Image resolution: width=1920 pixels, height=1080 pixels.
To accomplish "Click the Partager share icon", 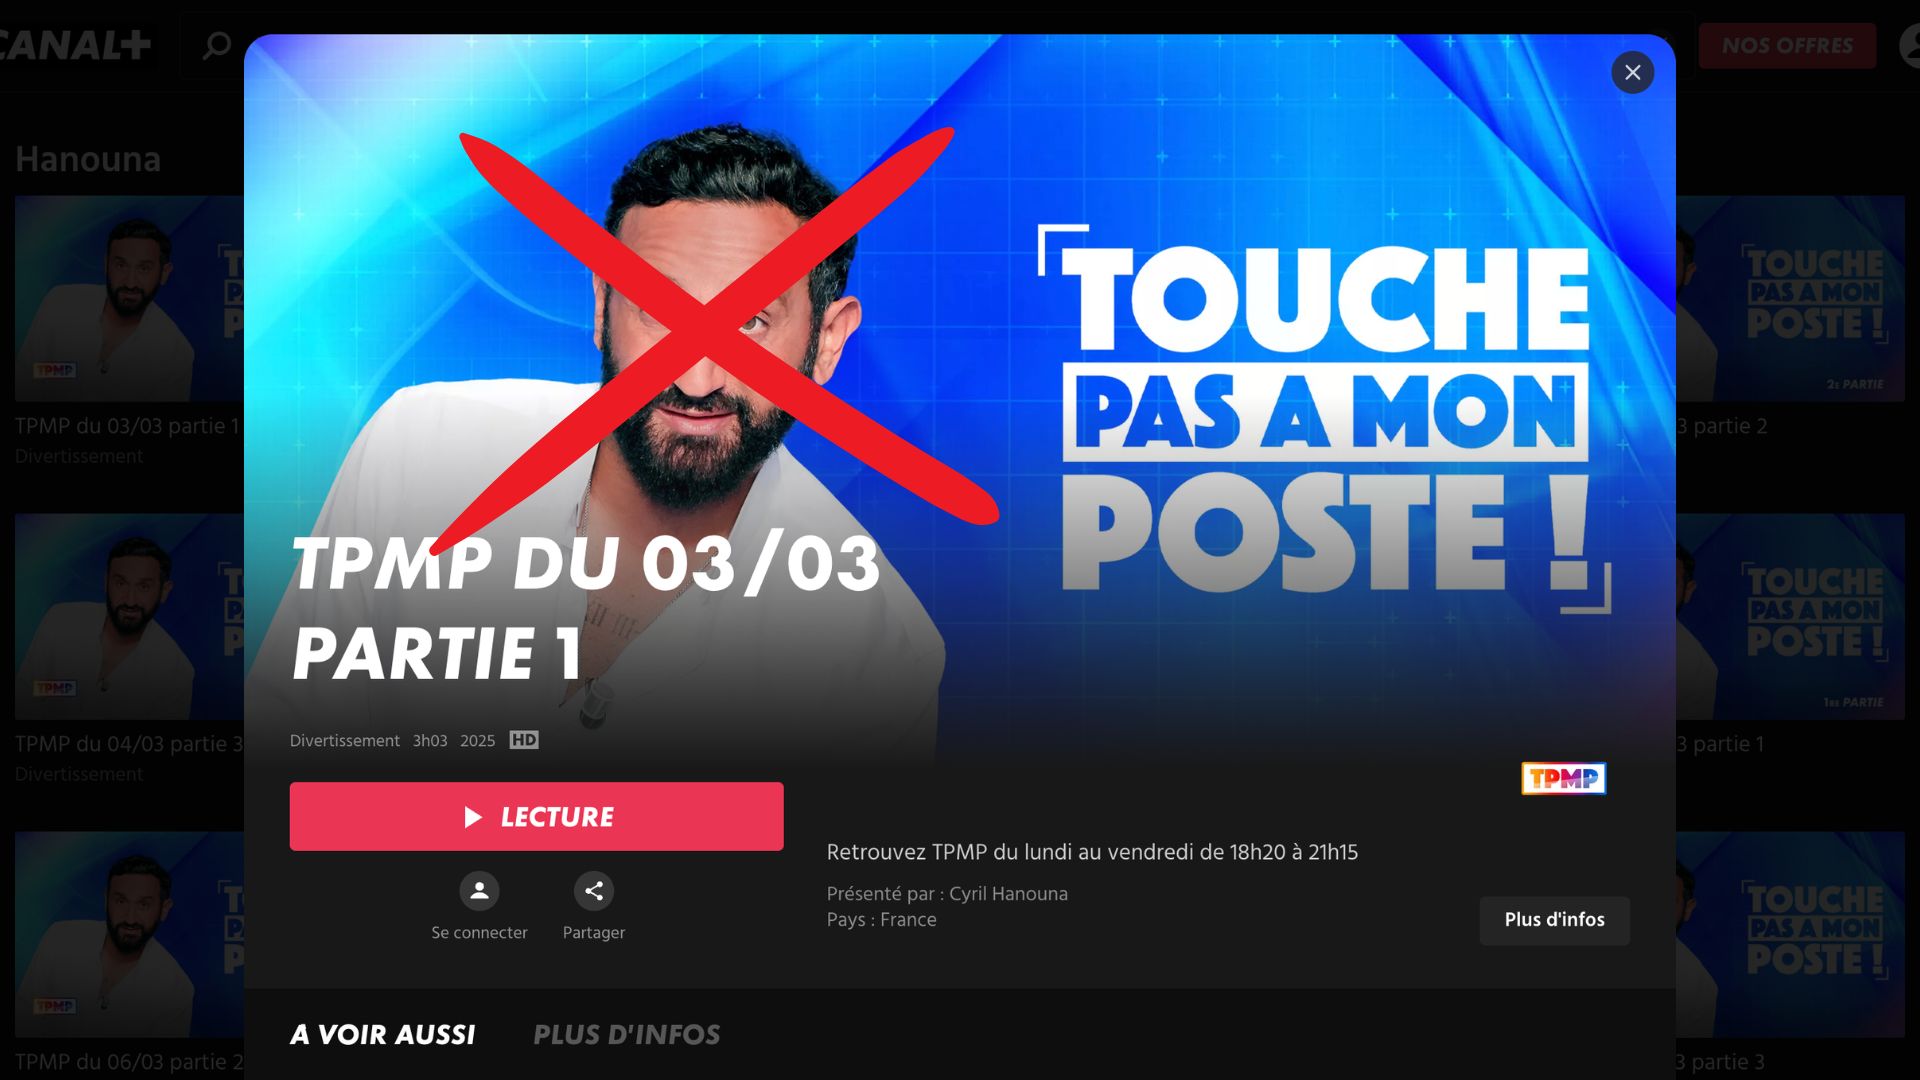I will tap(594, 891).
